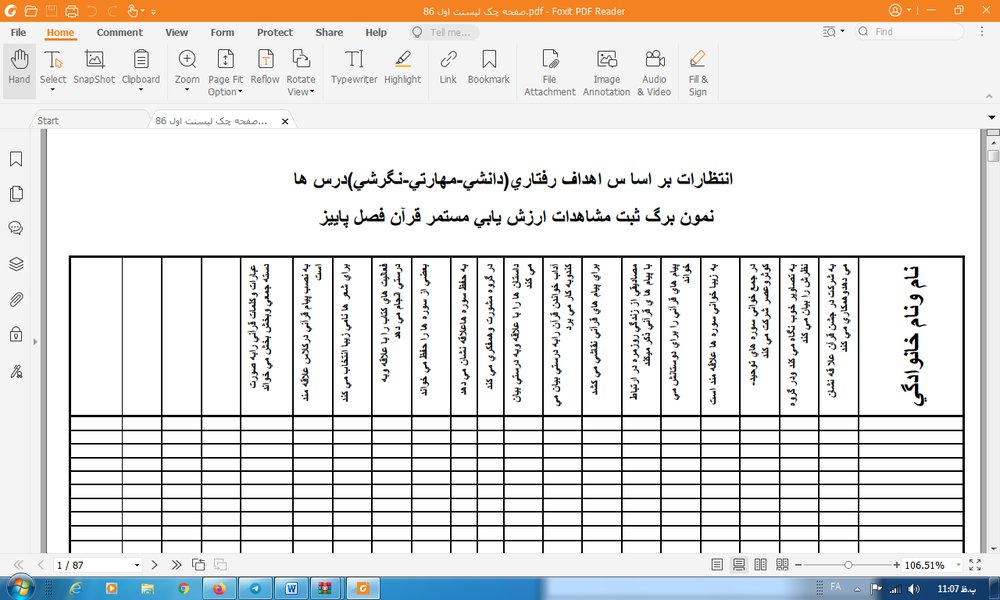Pick the Highlight tool
Image resolution: width=1000 pixels, height=600 pixels.
(x=402, y=68)
